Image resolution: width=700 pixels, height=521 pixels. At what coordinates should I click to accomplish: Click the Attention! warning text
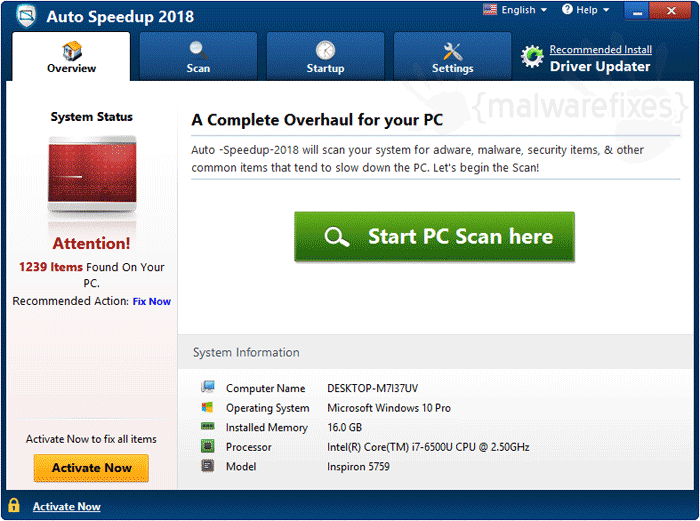[x=92, y=243]
